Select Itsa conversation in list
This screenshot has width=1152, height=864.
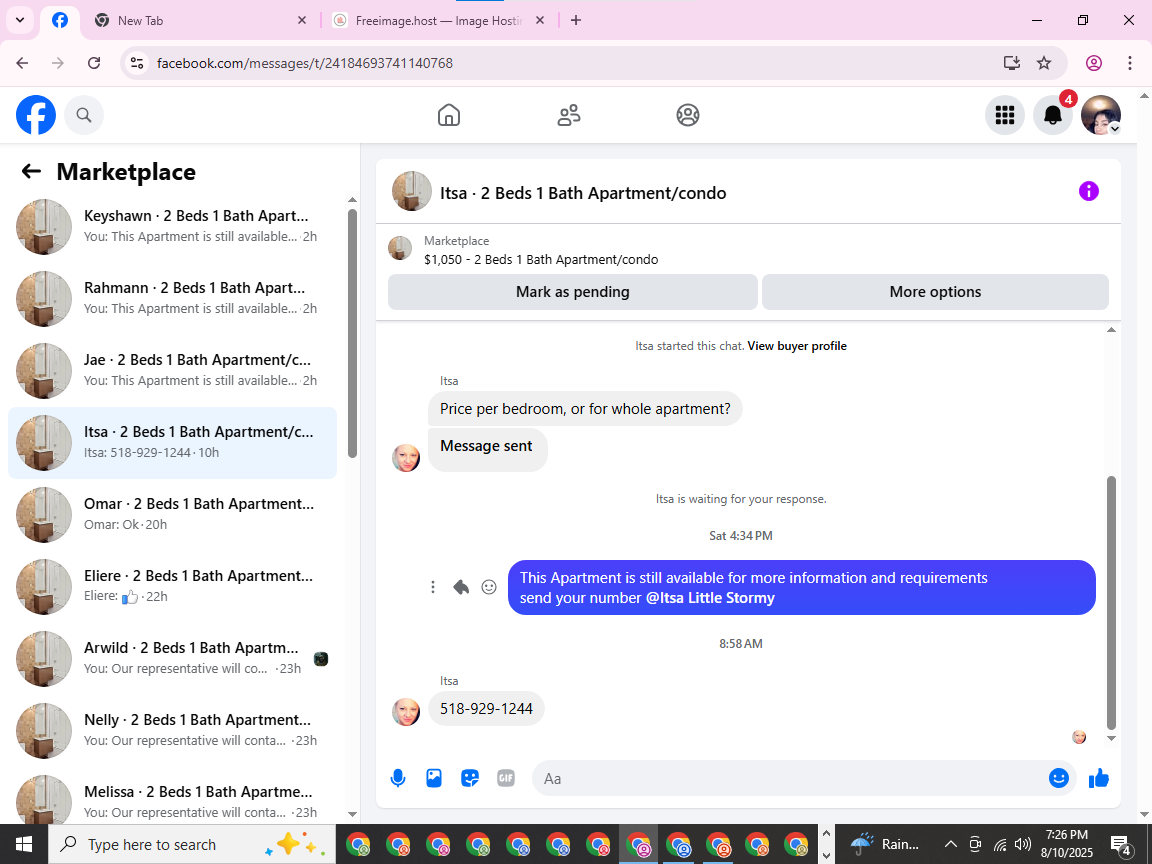pyautogui.click(x=172, y=442)
